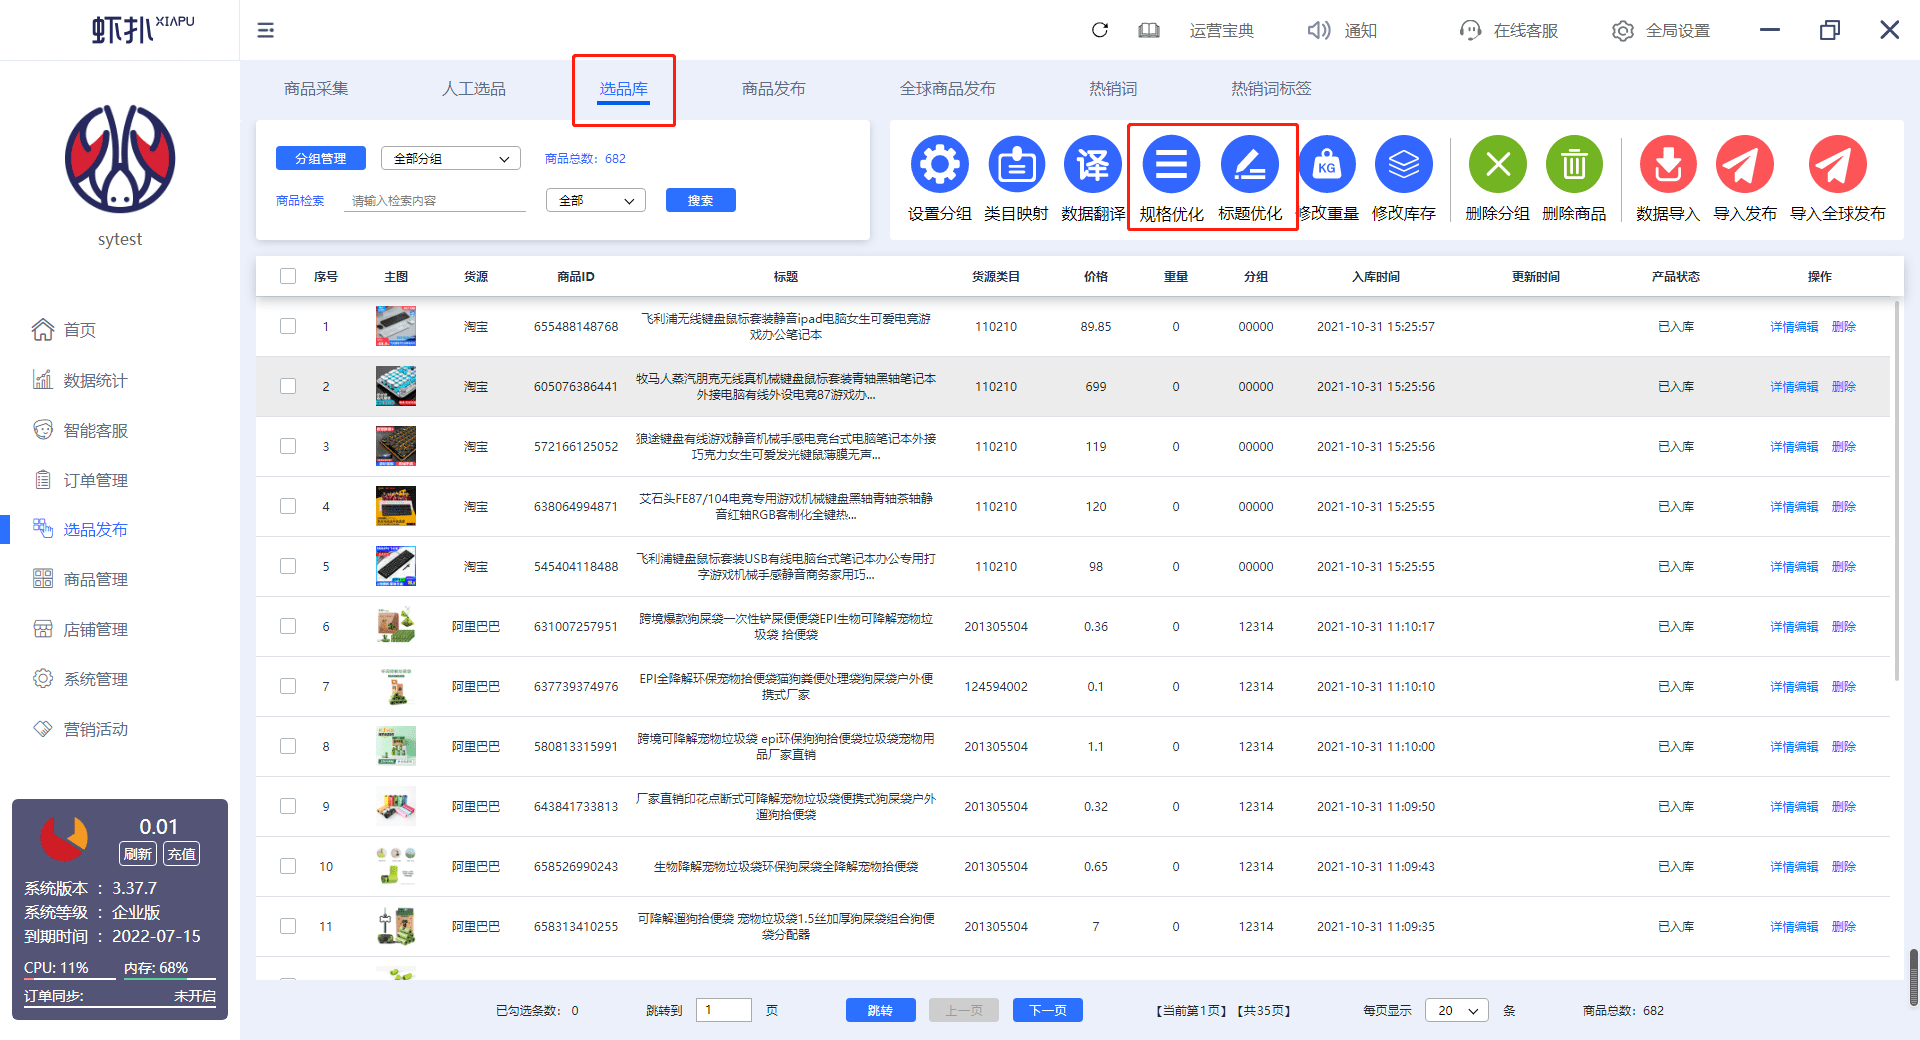Open 类目映射 category mapping tool
Image resolution: width=1920 pixels, height=1040 pixels.
(x=1016, y=164)
